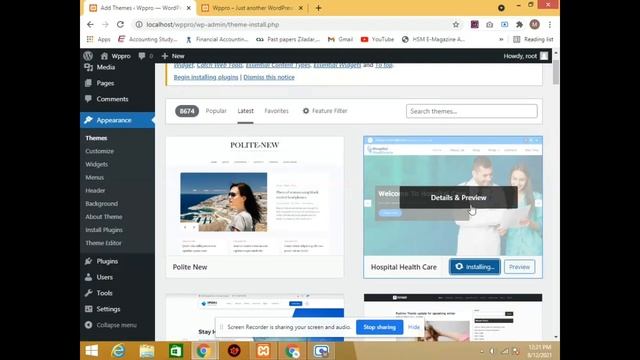The image size is (640, 360).
Task: Open the Wppro site home link
Action: click(x=116, y=56)
